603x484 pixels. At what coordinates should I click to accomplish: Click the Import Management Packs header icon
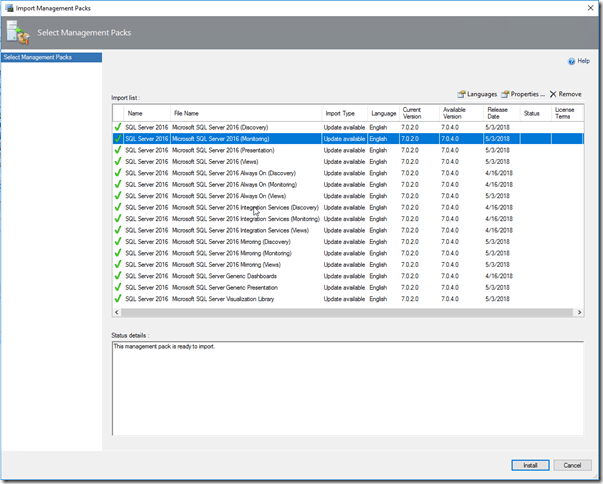point(19,34)
